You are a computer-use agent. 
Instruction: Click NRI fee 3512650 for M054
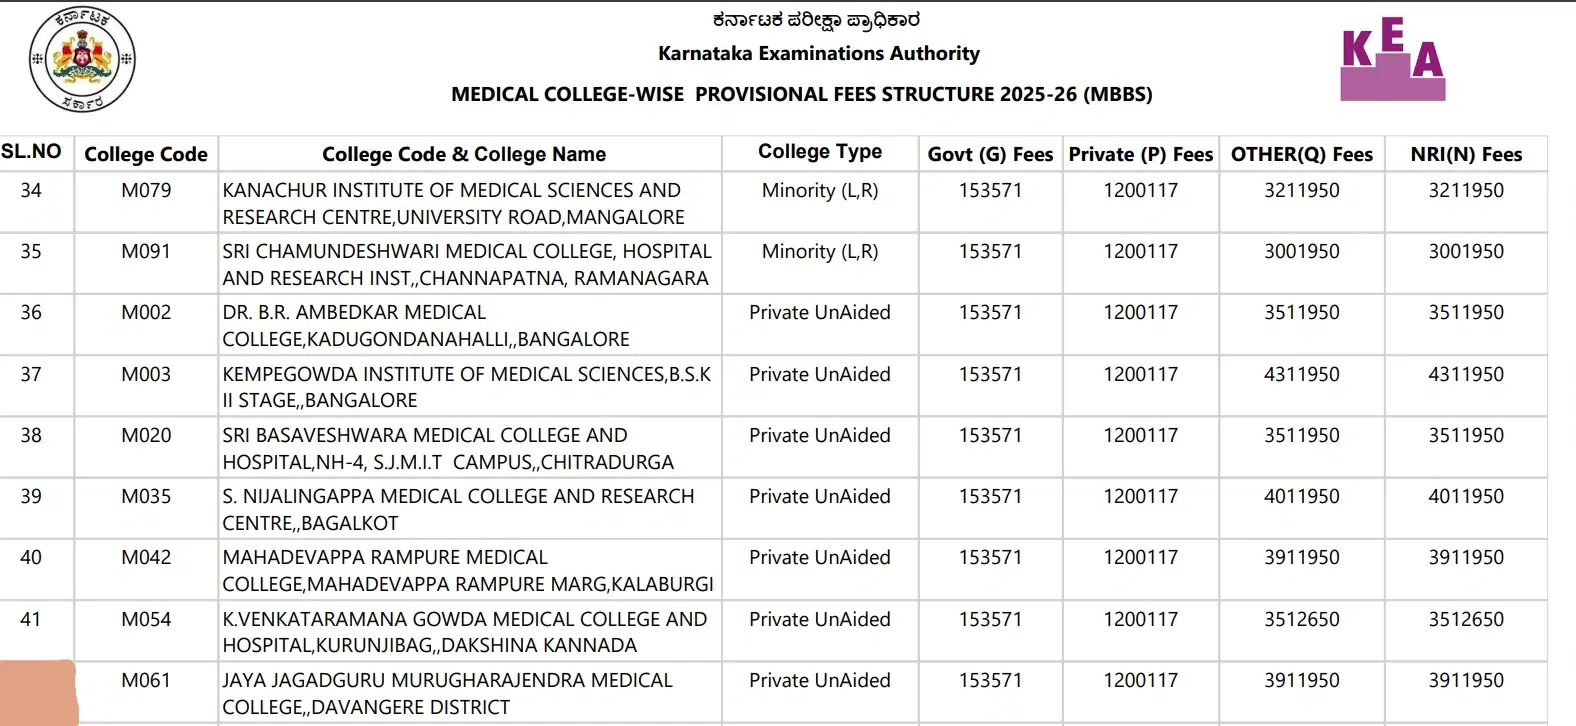click(1465, 619)
